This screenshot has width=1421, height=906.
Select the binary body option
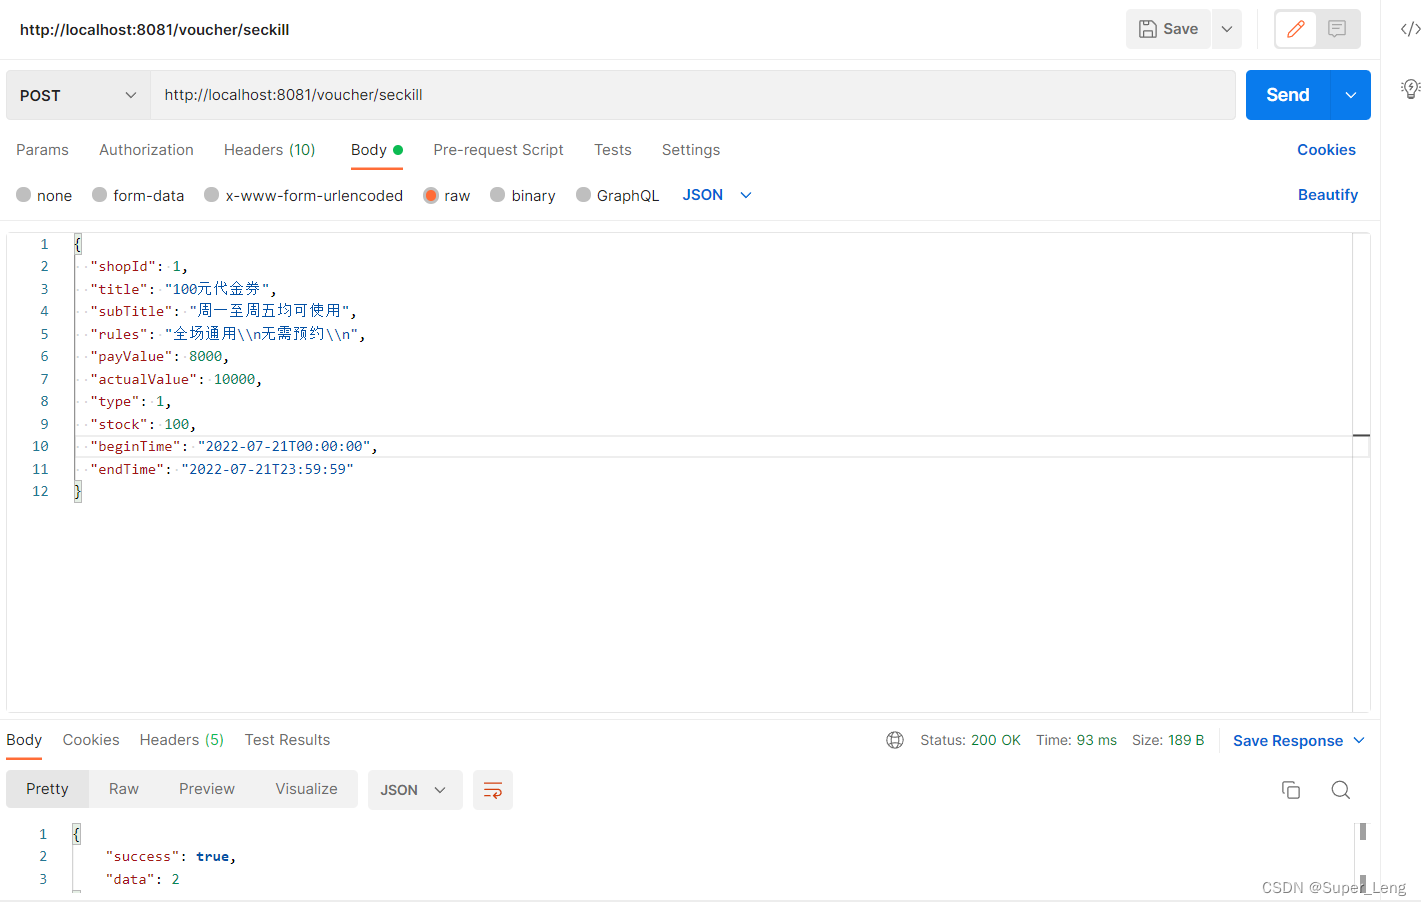(498, 195)
